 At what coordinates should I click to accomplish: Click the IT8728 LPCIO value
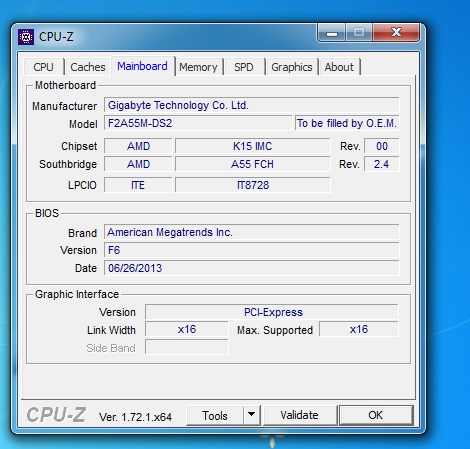tap(253, 185)
